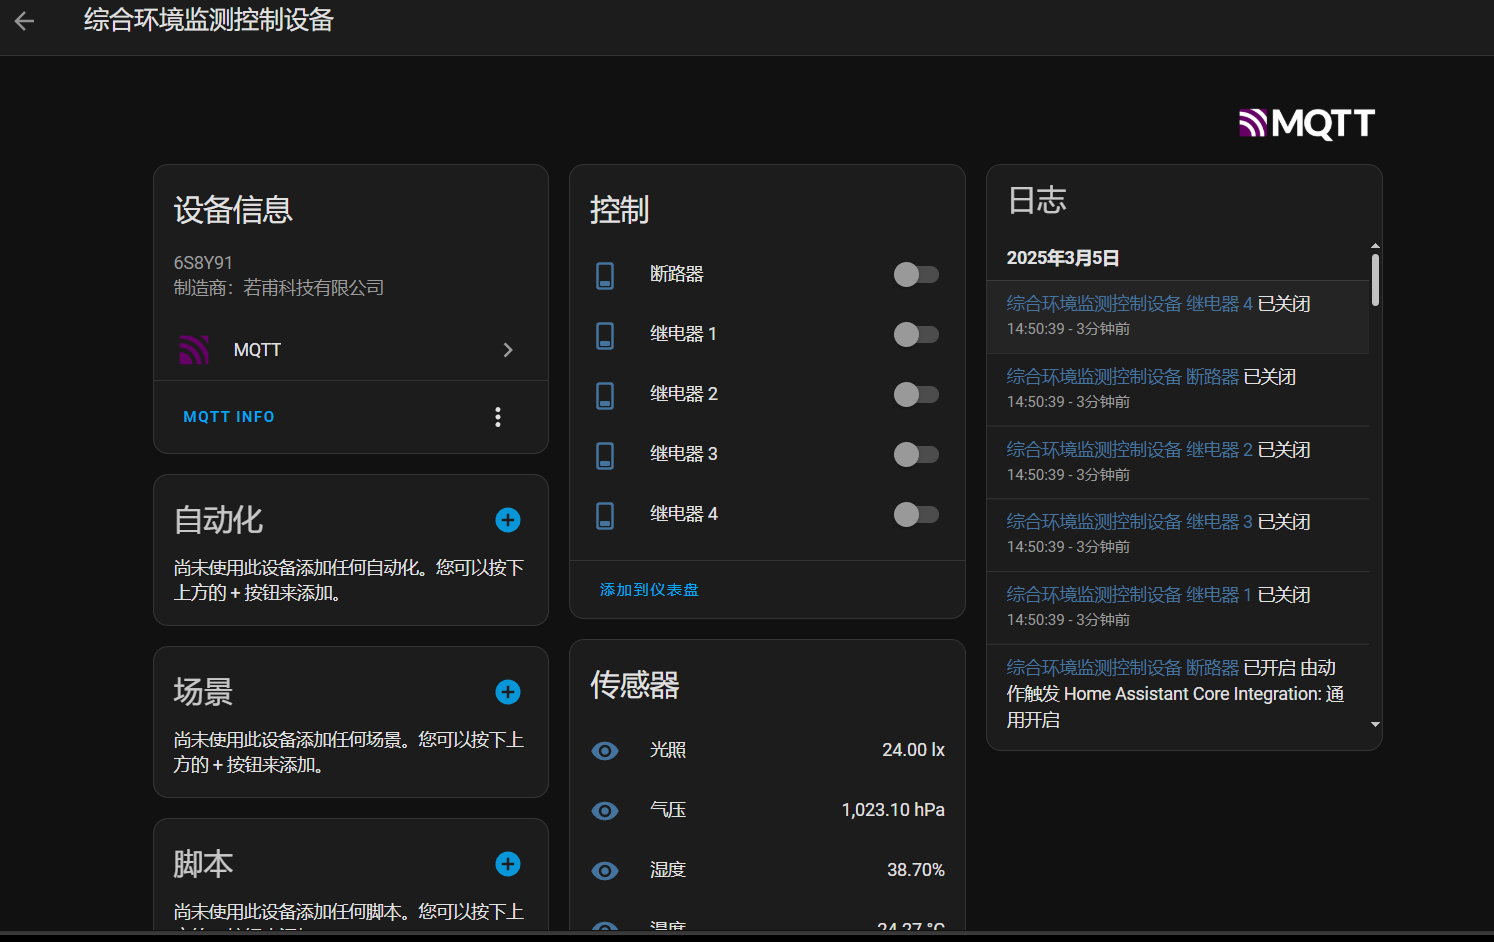The width and height of the screenshot is (1494, 942).
Task: Open the 继电器 2 control row label
Action: (684, 394)
